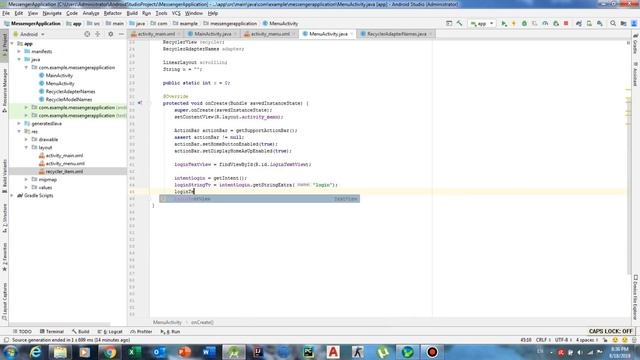Open the File menu

(x=6, y=13)
